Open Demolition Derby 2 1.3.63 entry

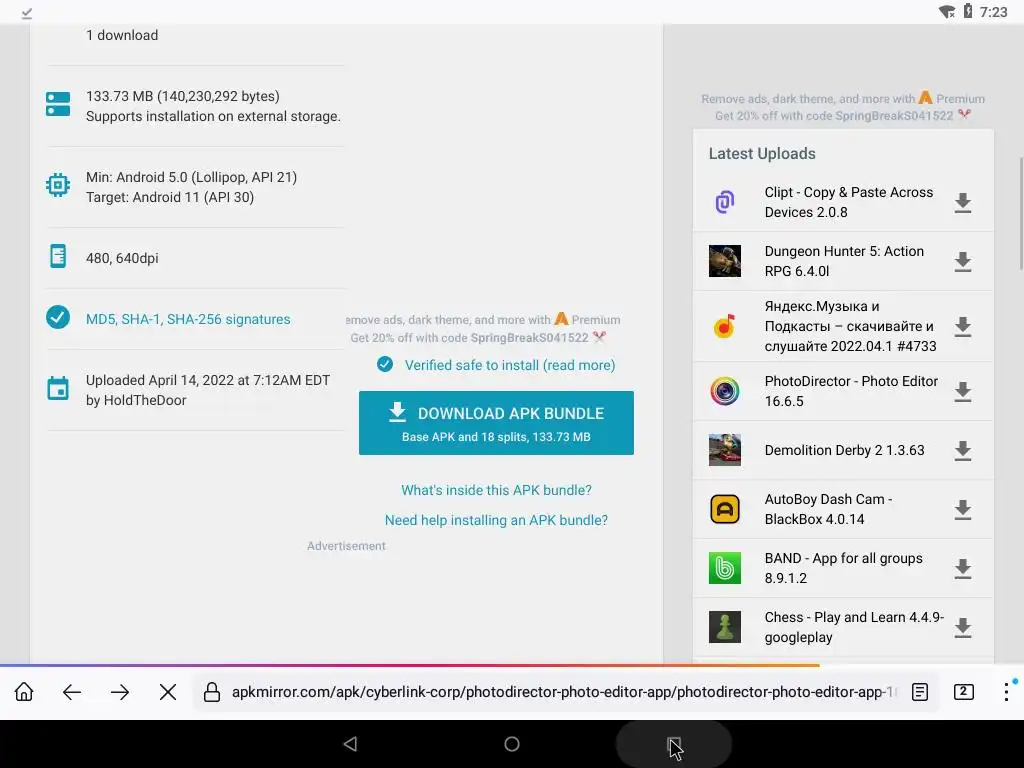point(844,450)
